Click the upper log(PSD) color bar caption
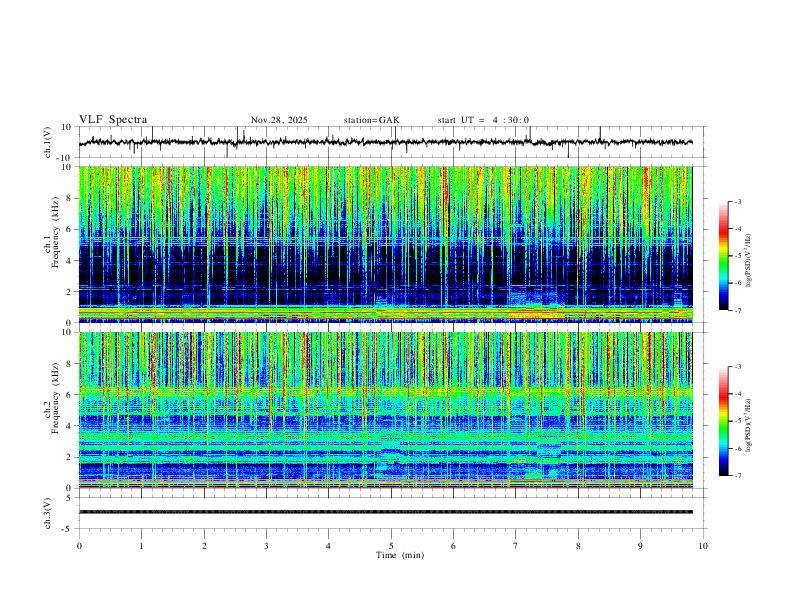This screenshot has width=792, height=612. coord(749,261)
